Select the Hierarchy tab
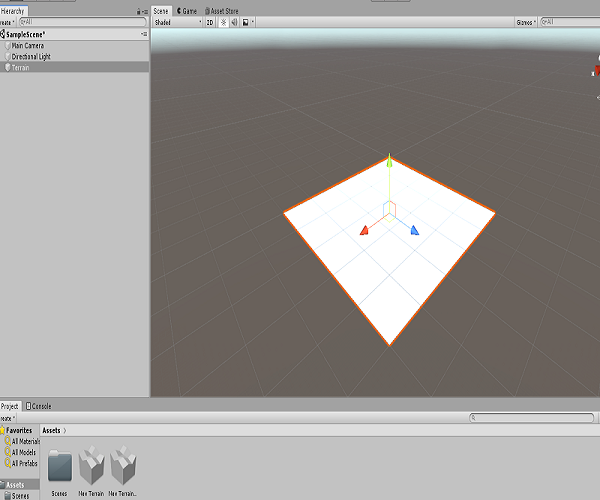The width and height of the screenshot is (600, 500). [13, 11]
